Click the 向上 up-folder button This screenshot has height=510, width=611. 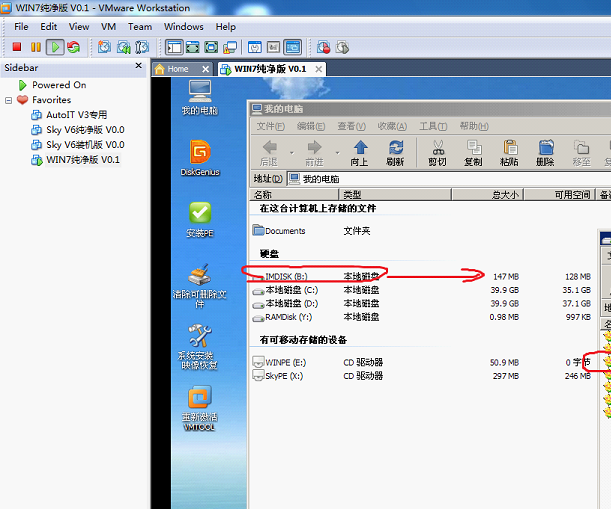359,153
